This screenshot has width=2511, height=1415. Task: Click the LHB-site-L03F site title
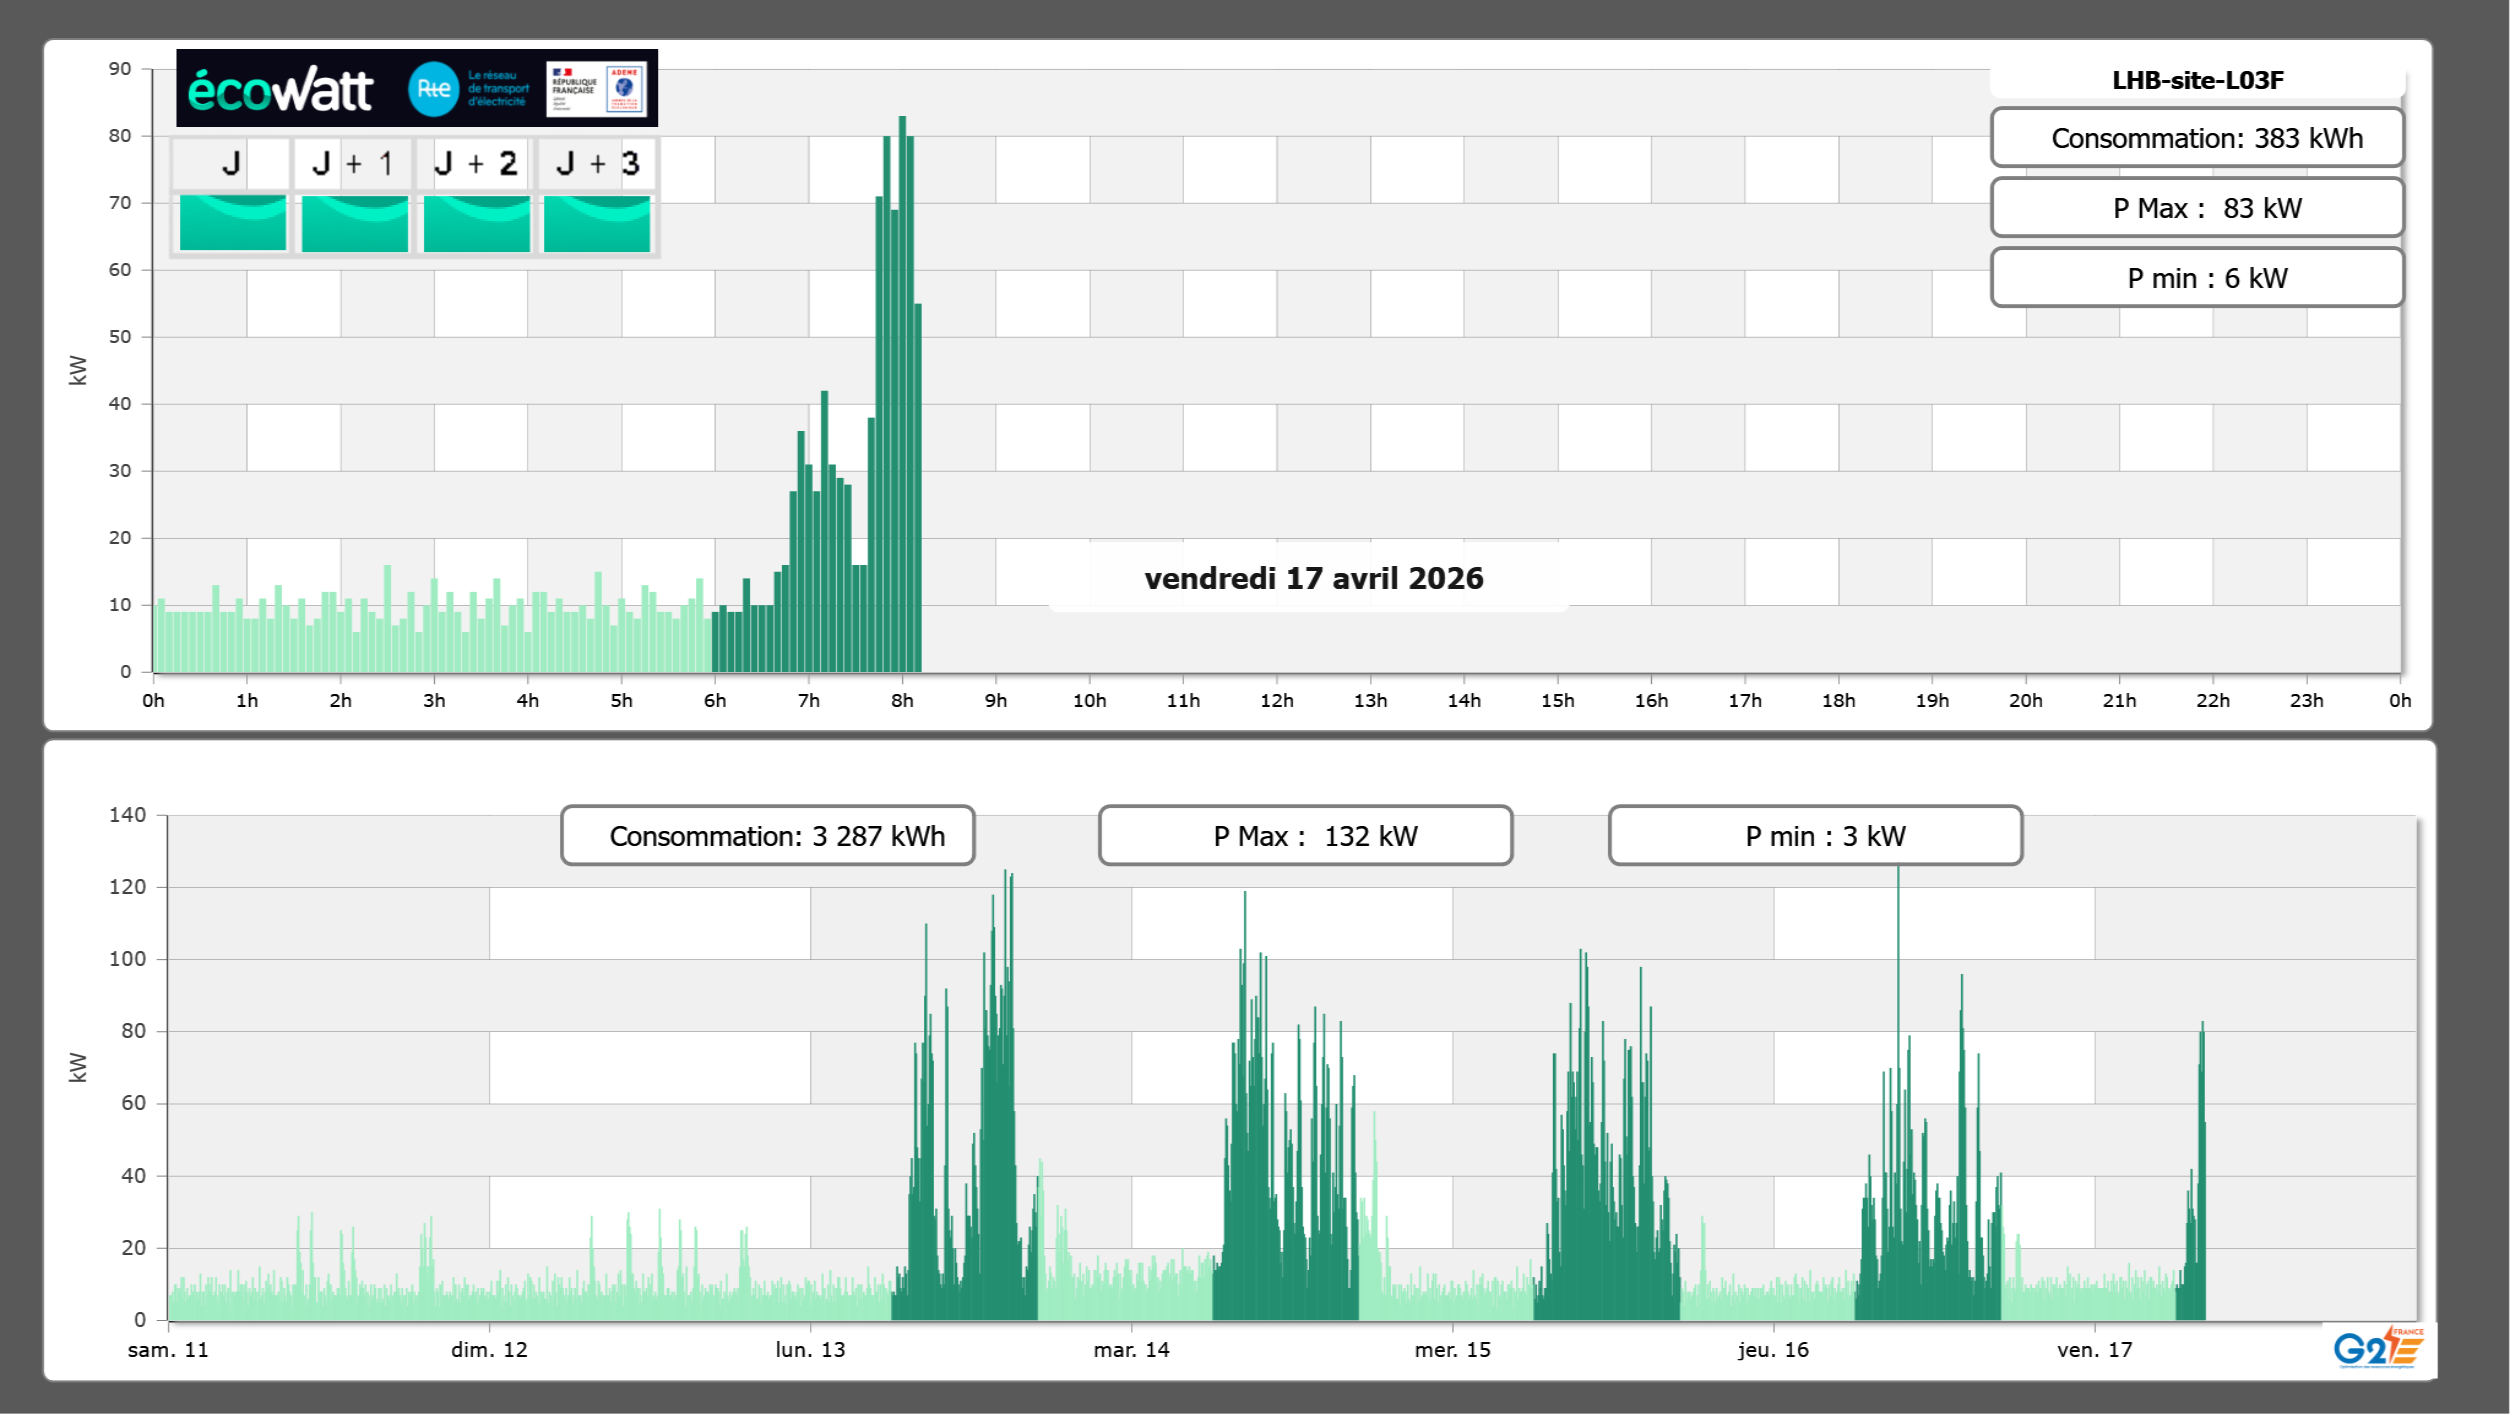(x=2197, y=80)
